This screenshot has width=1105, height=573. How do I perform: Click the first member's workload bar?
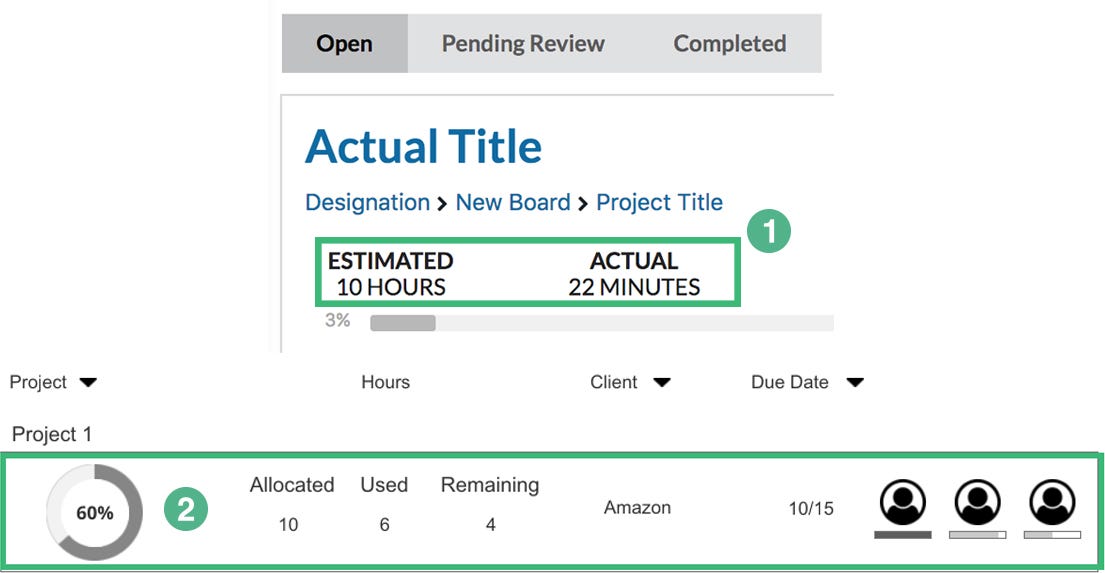tap(902, 535)
